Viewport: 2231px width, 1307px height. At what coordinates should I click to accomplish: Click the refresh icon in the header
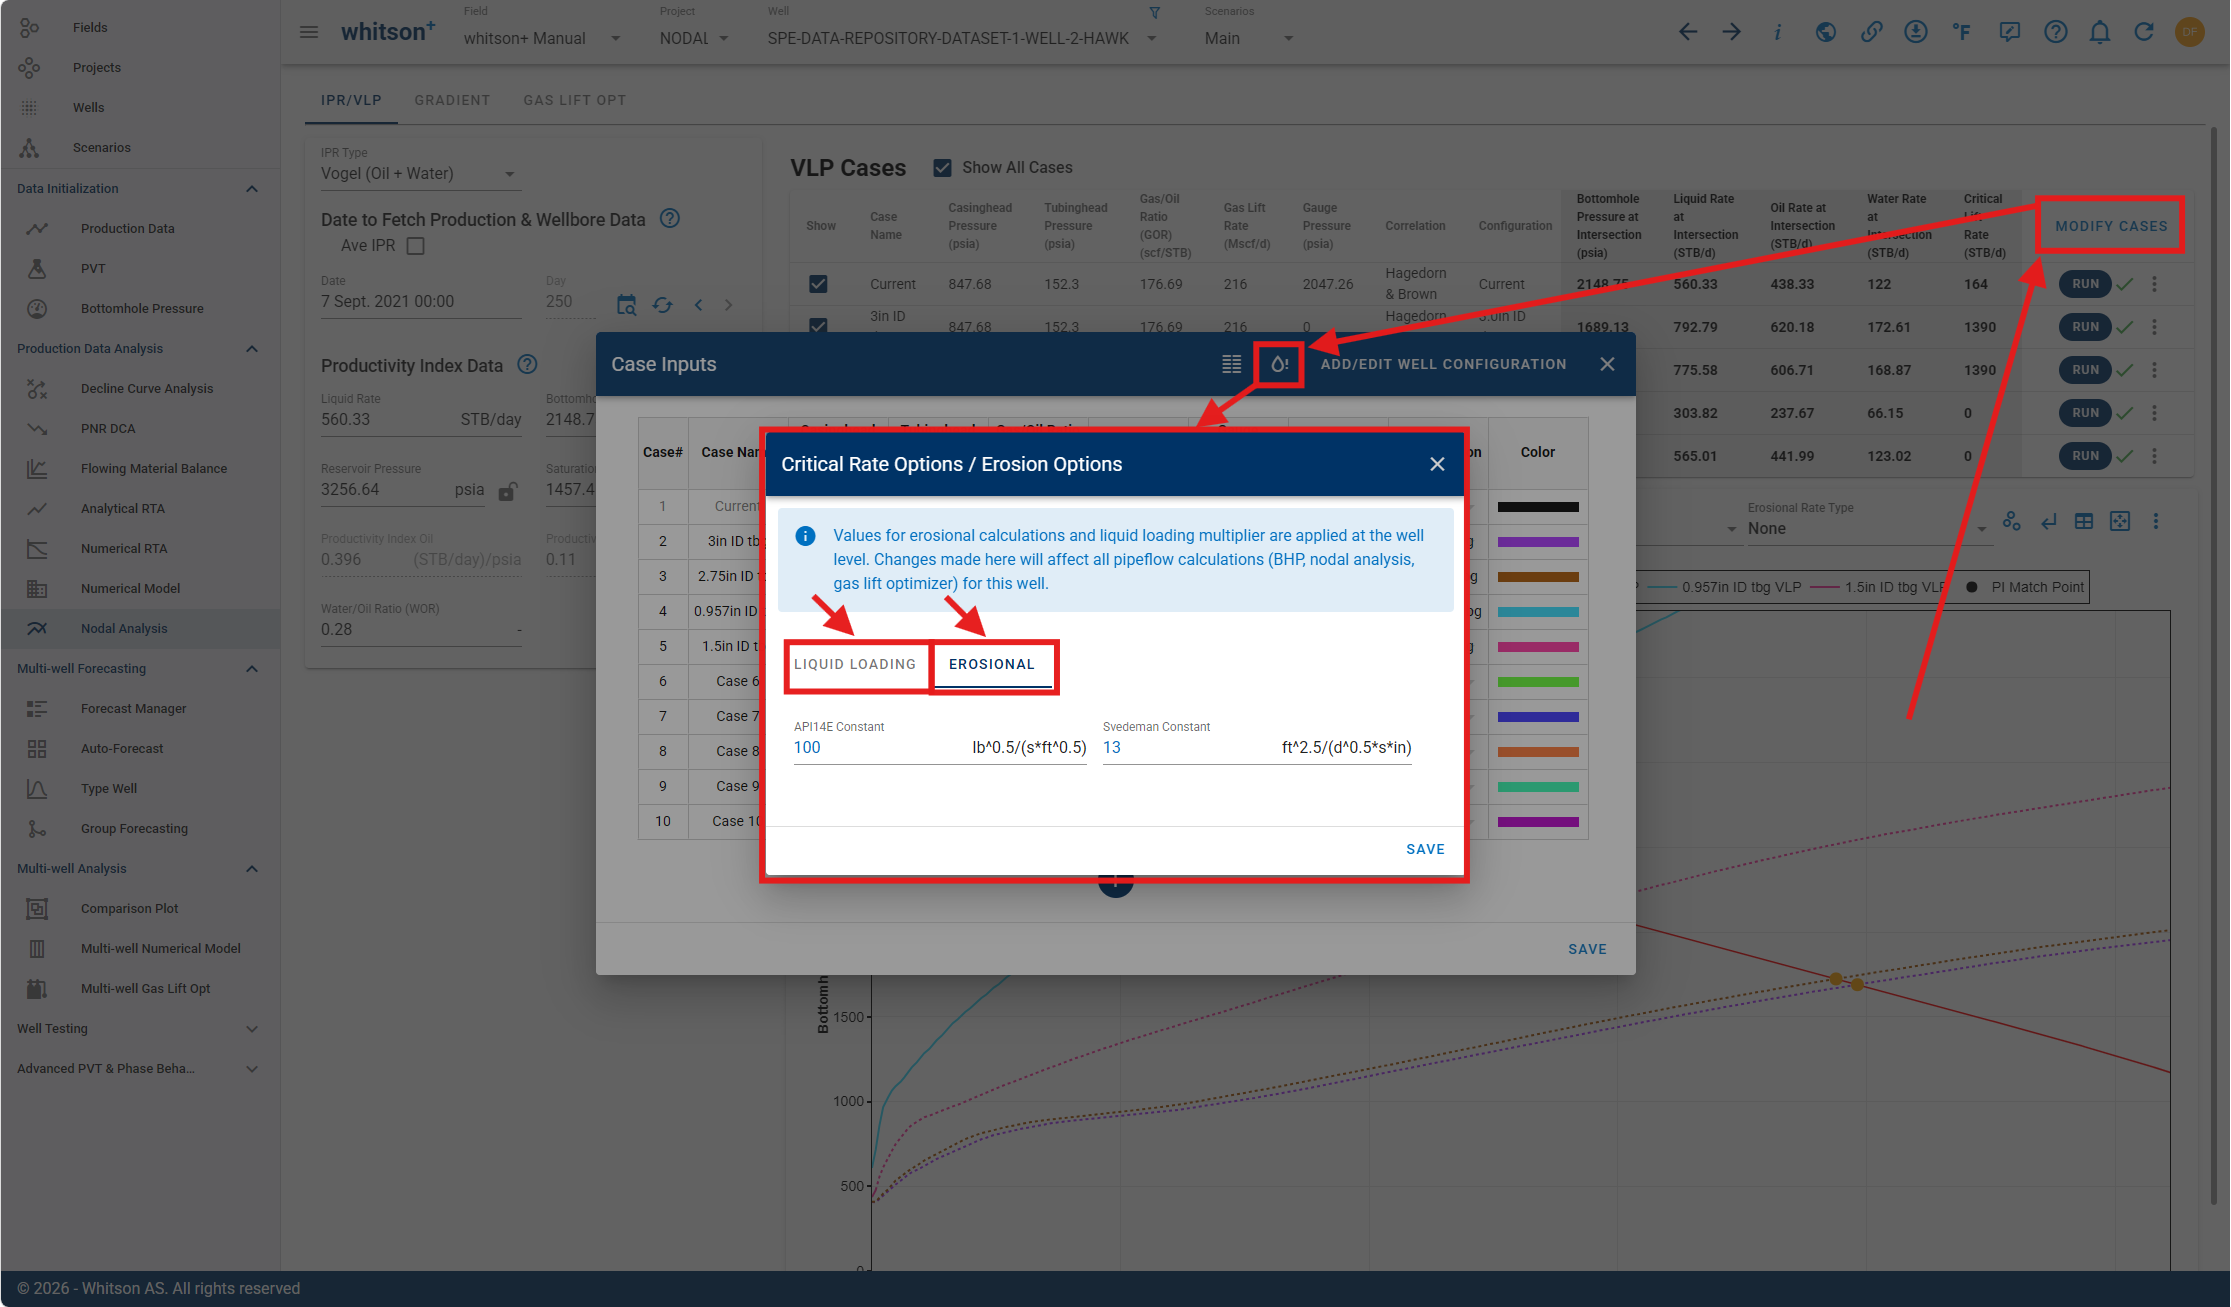(x=2144, y=32)
